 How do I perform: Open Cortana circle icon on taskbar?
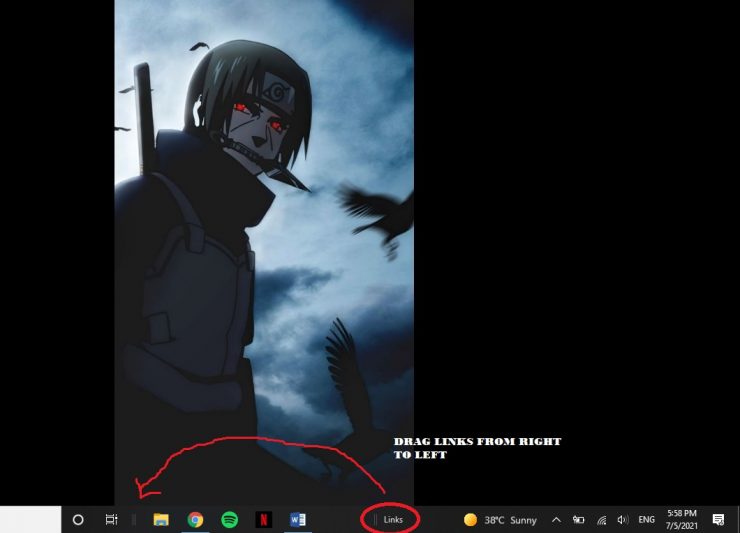click(x=78, y=520)
